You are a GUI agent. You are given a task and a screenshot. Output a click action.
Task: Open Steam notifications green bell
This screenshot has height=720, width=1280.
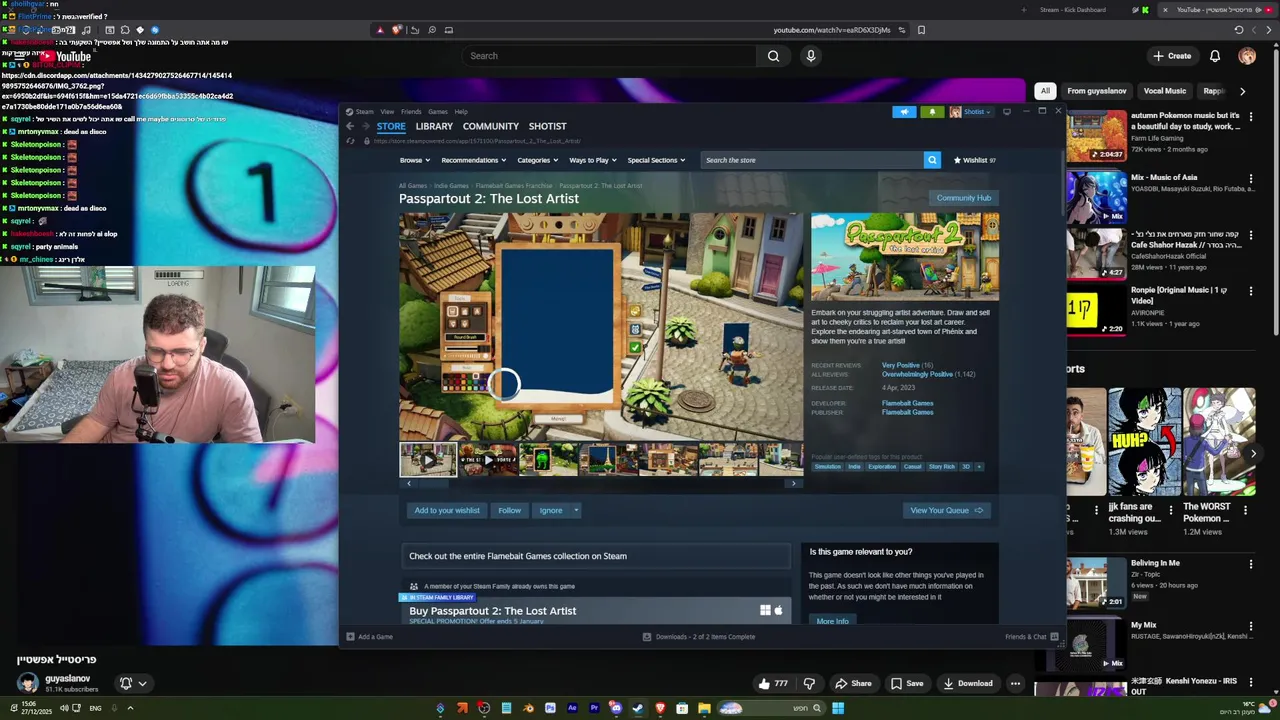[932, 112]
